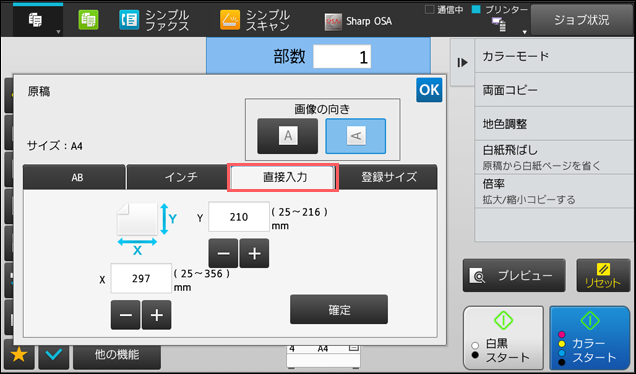
Task: Switch to the 登録サイズ tab
Action: pyautogui.click(x=388, y=177)
